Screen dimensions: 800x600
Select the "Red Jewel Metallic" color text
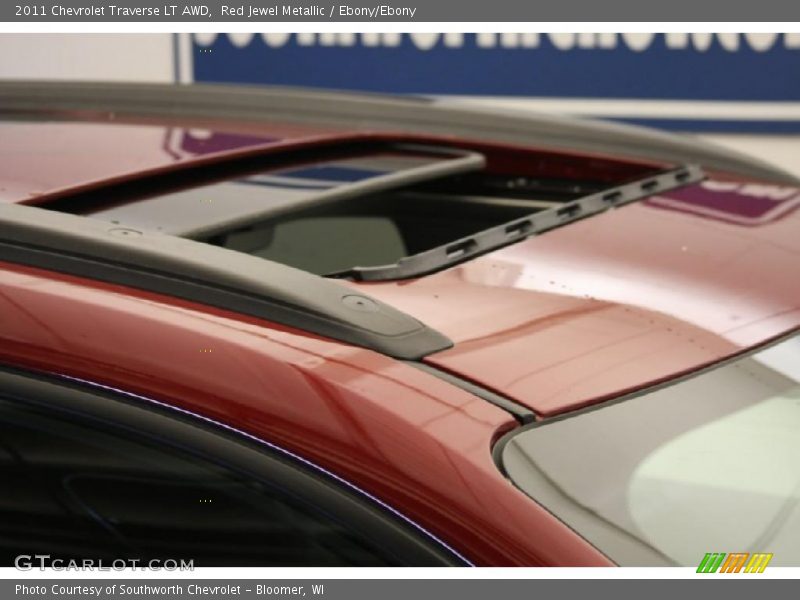click(x=275, y=11)
